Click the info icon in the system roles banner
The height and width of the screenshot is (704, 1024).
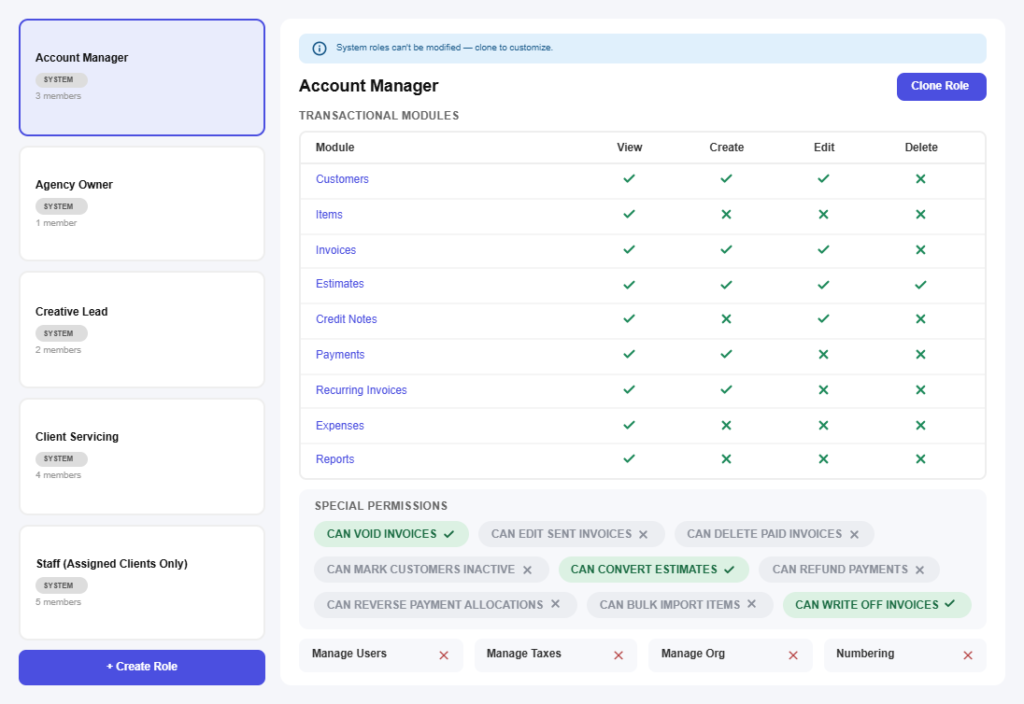(x=319, y=48)
